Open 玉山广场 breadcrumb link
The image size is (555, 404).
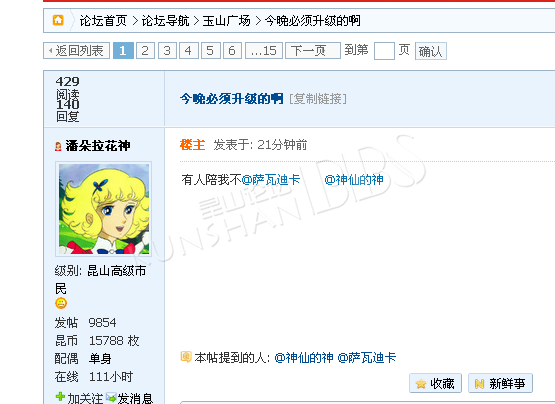[x=227, y=21]
